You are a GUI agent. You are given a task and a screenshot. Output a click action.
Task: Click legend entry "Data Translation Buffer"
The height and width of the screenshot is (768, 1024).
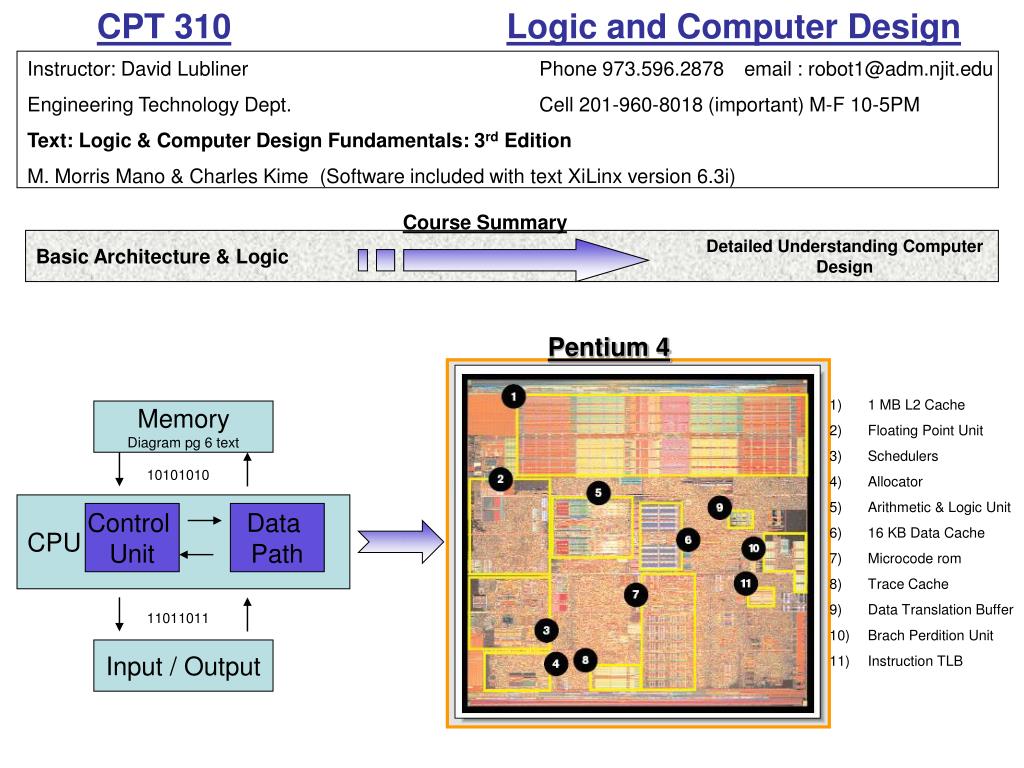(x=940, y=609)
